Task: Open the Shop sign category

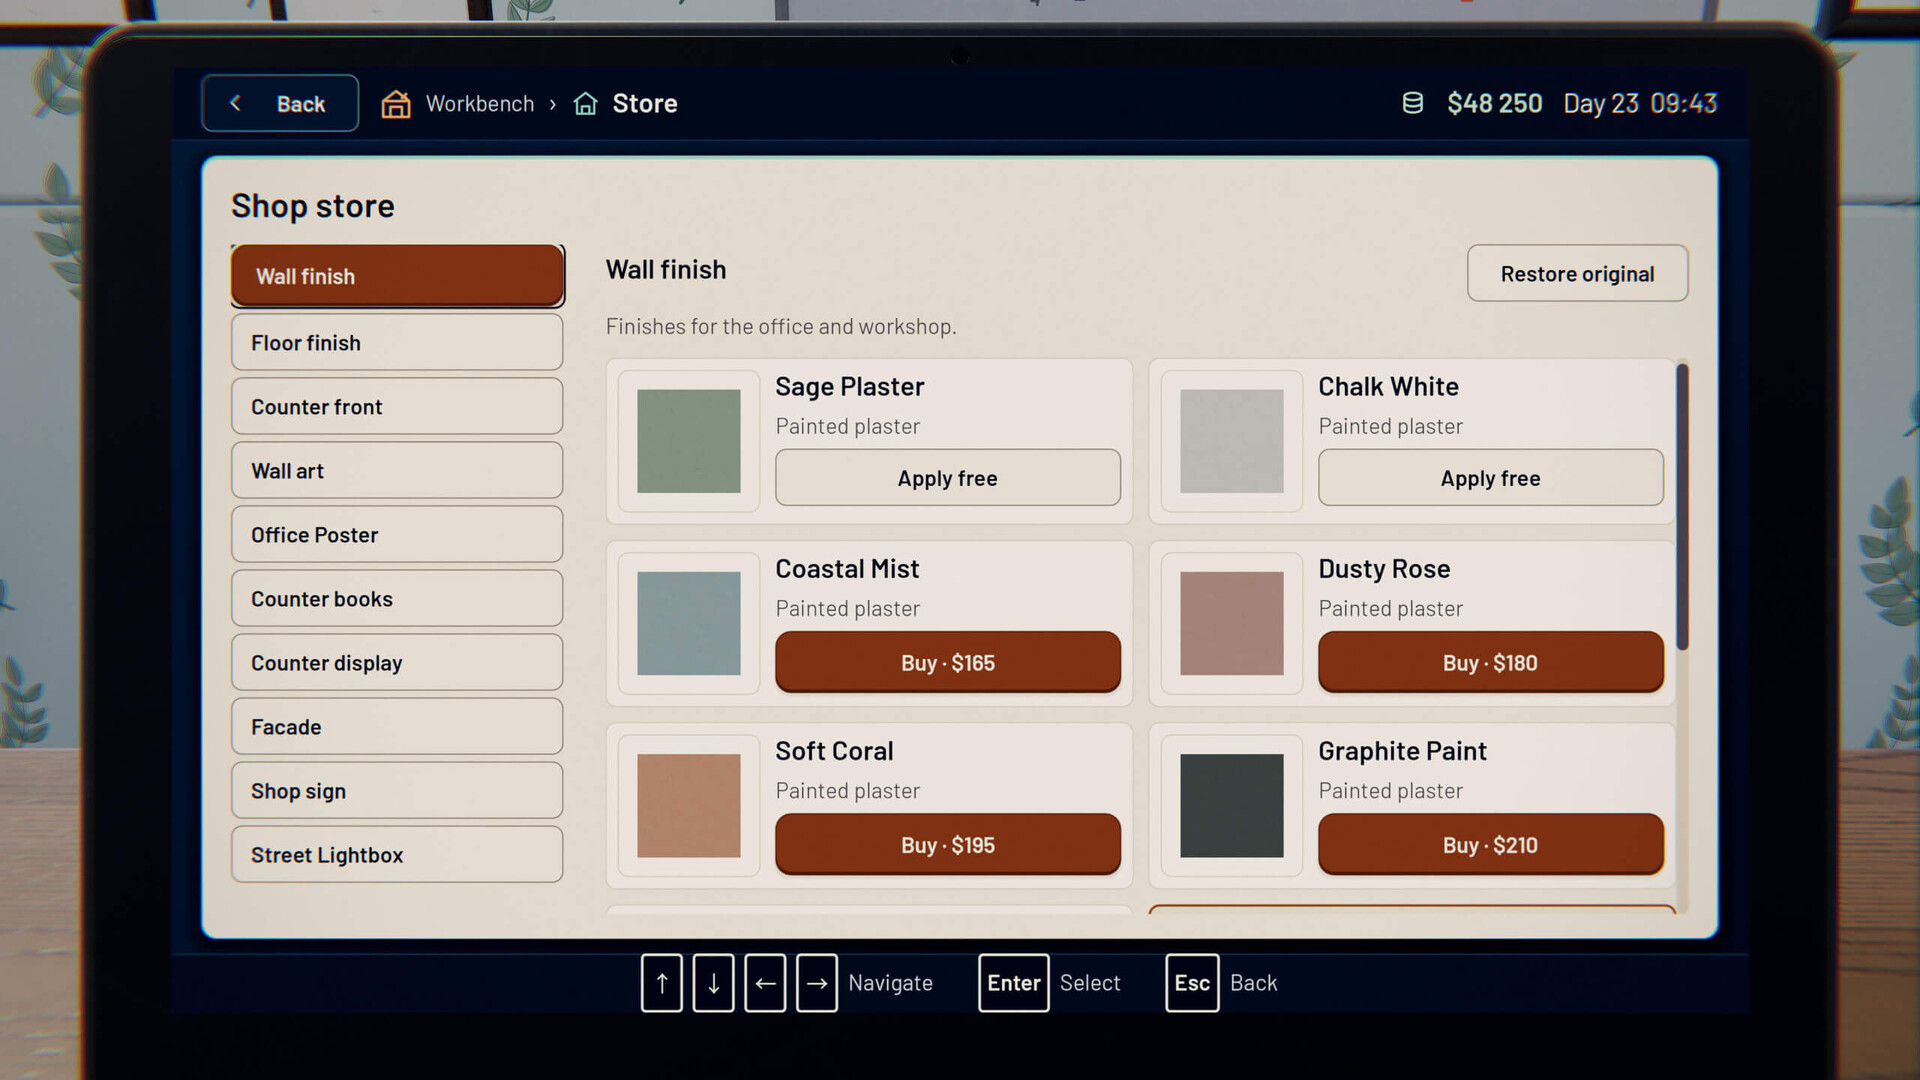Action: click(397, 791)
